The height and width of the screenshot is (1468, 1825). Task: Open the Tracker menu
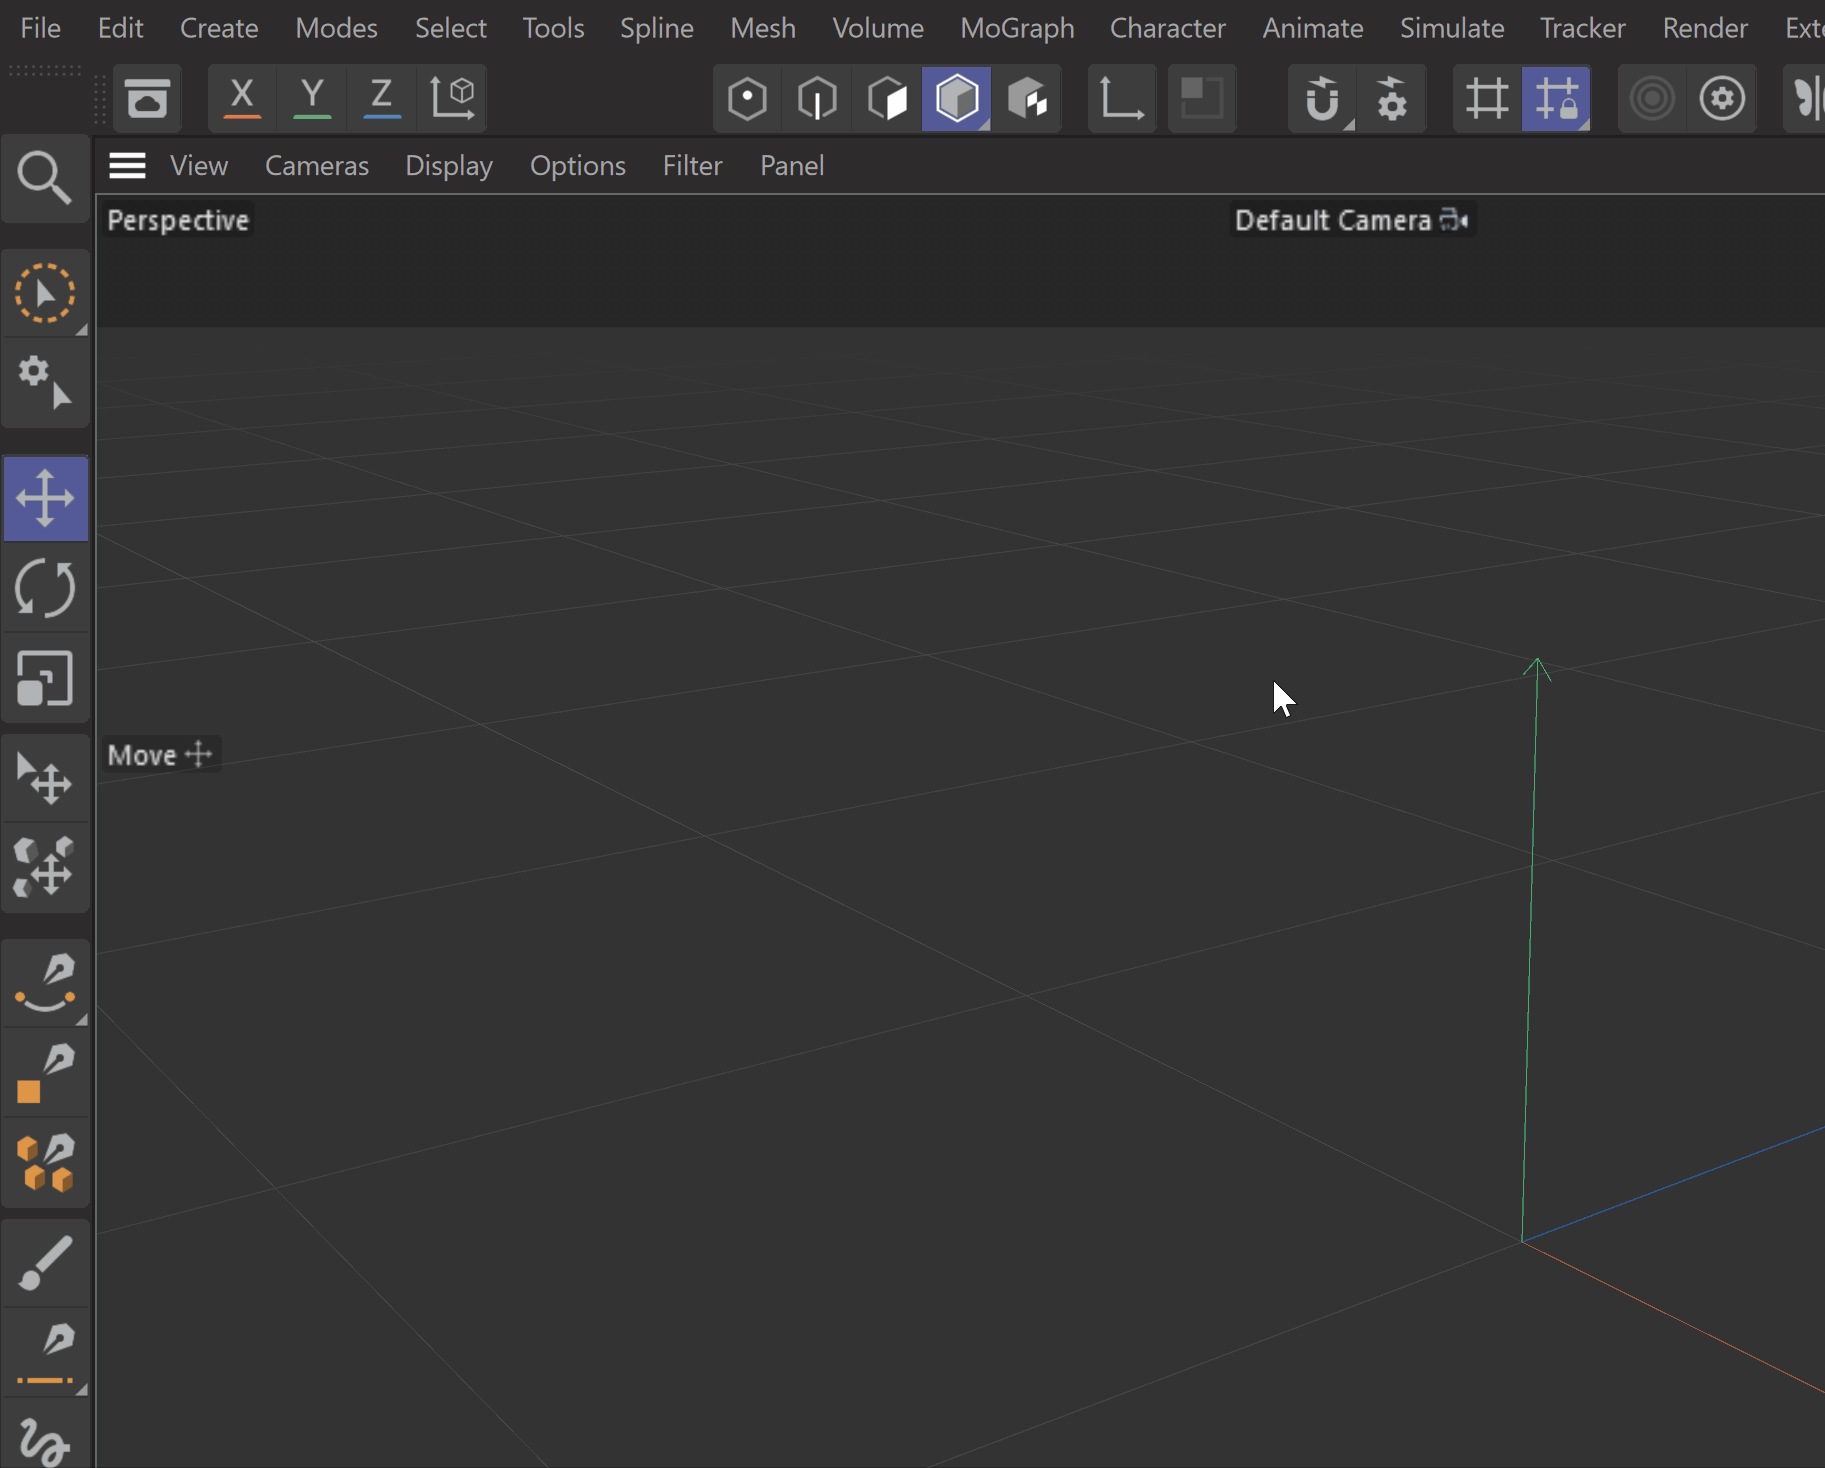point(1583,28)
